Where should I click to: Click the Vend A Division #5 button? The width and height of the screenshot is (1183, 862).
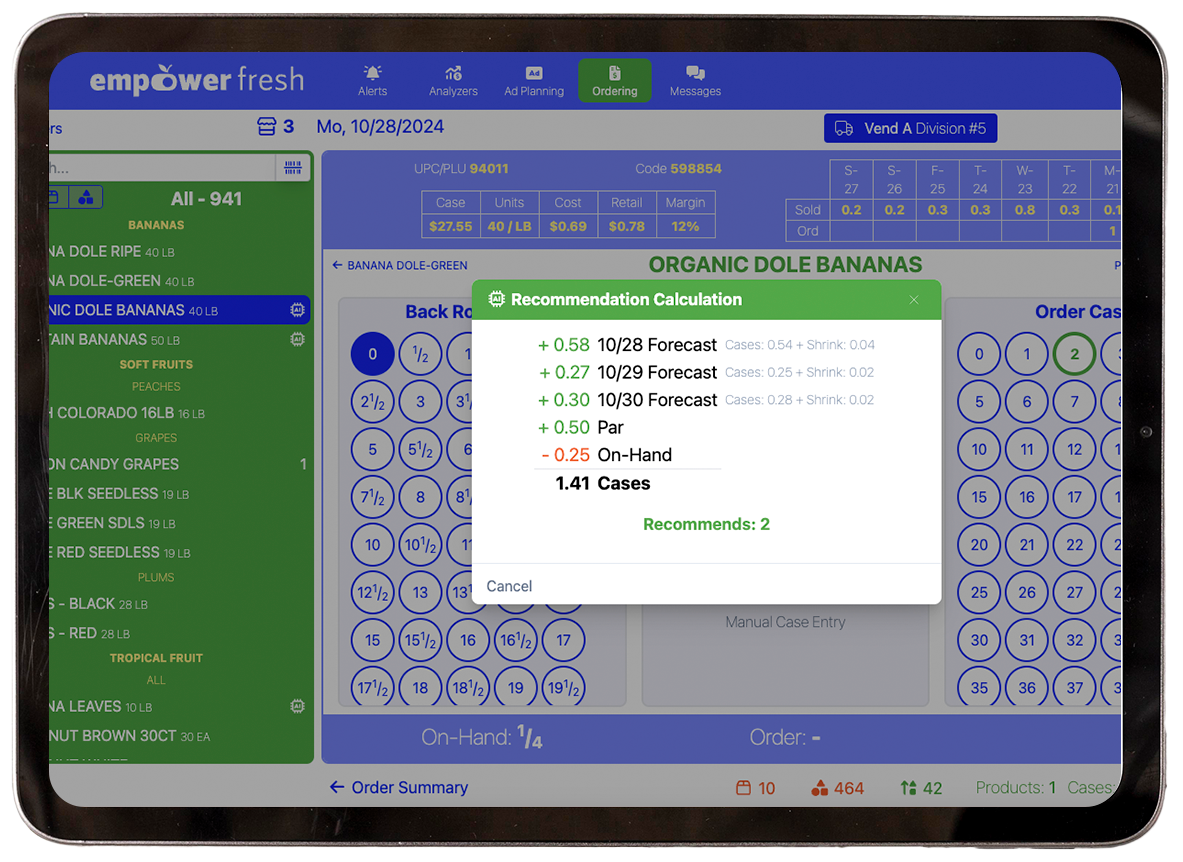tap(911, 128)
